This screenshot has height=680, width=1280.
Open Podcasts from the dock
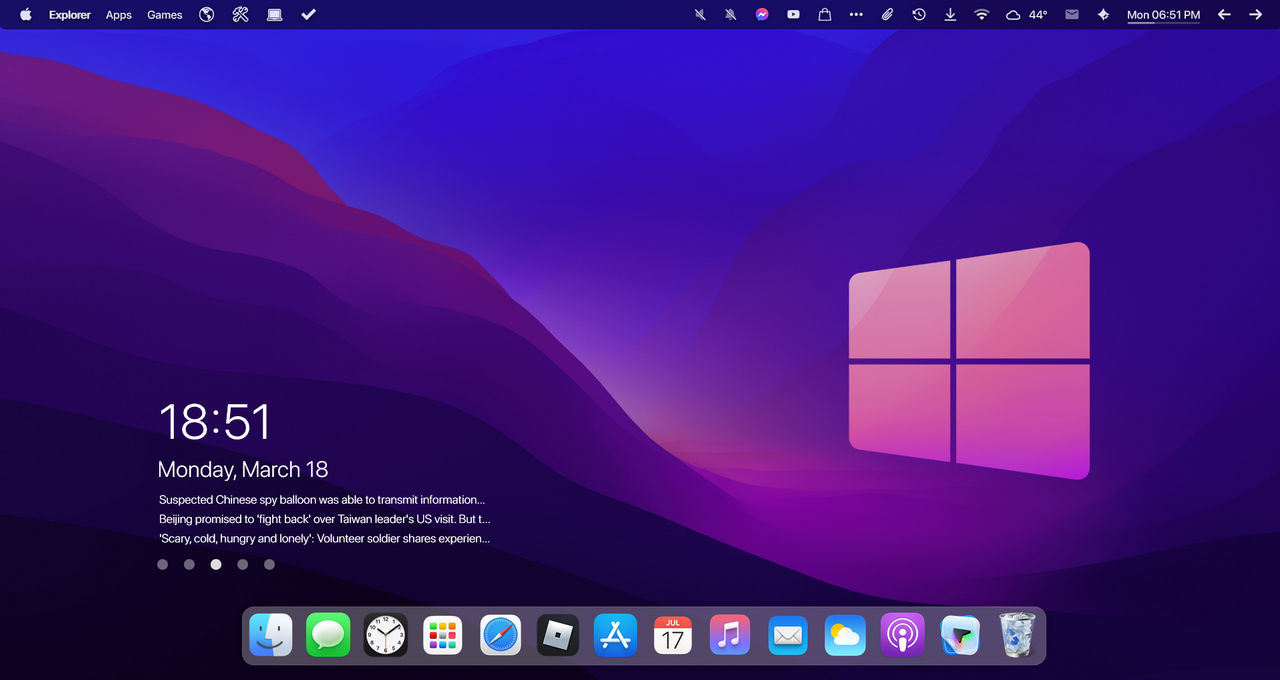pyautogui.click(x=903, y=635)
